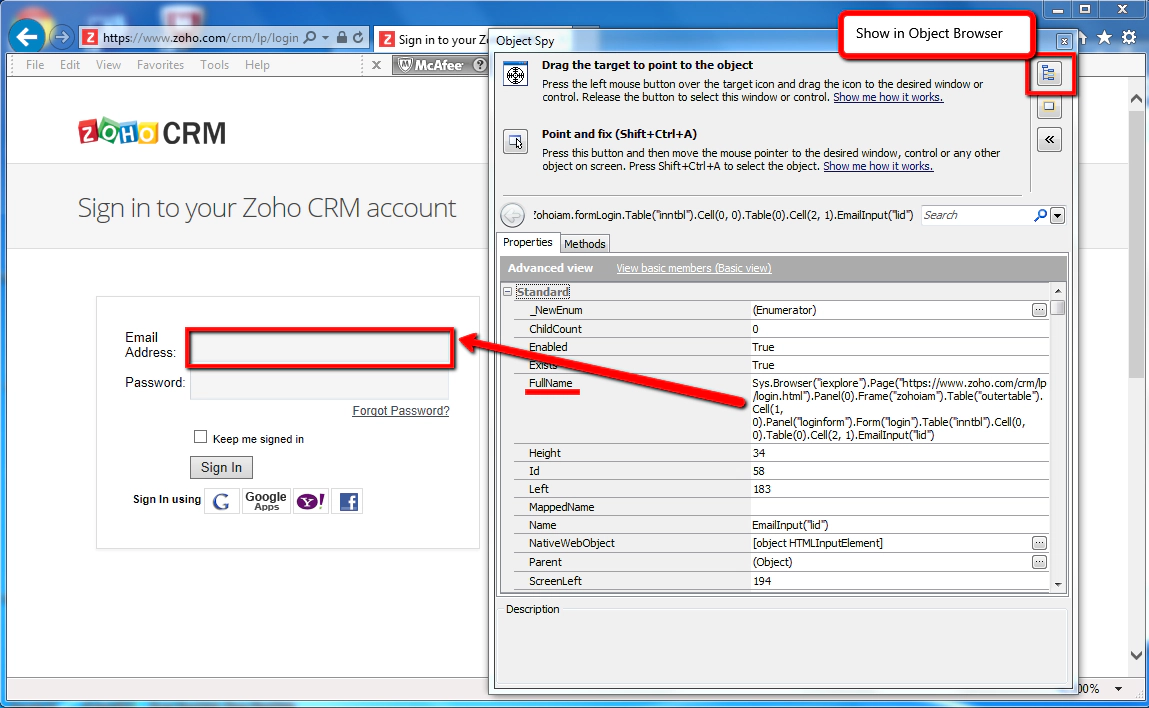
Task: Open the search dropdown arrow
Action: click(x=1057, y=215)
